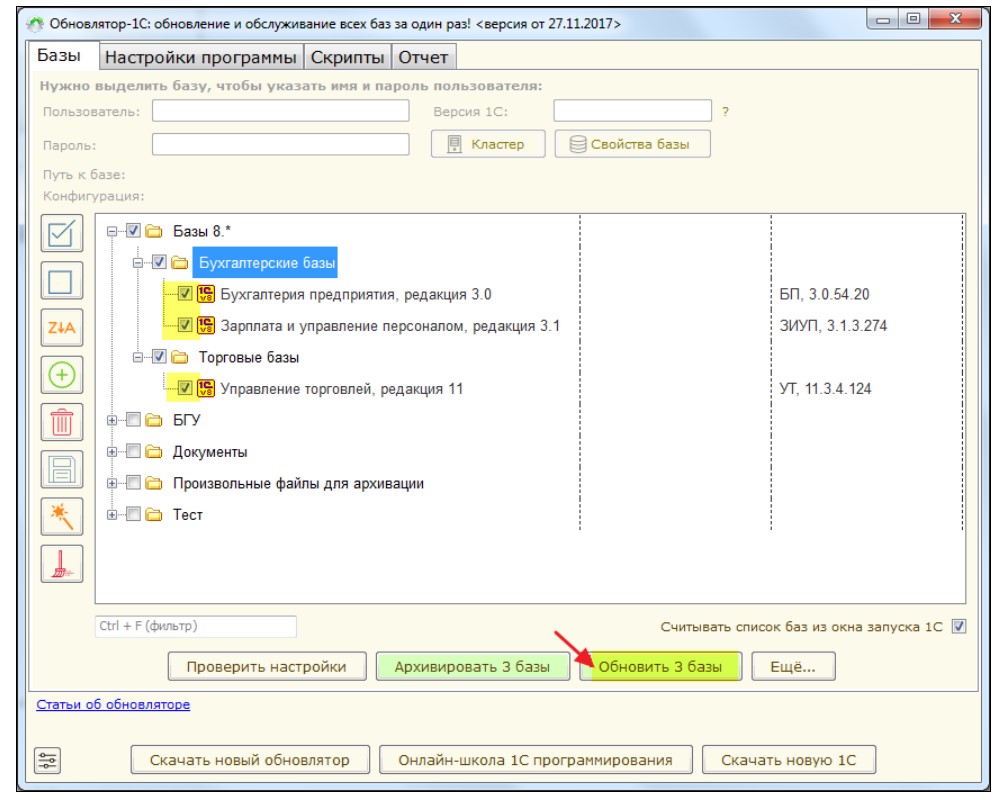Click the deselect-all empty box sidebar icon
This screenshot has width=1008, height=800.
click(x=62, y=280)
